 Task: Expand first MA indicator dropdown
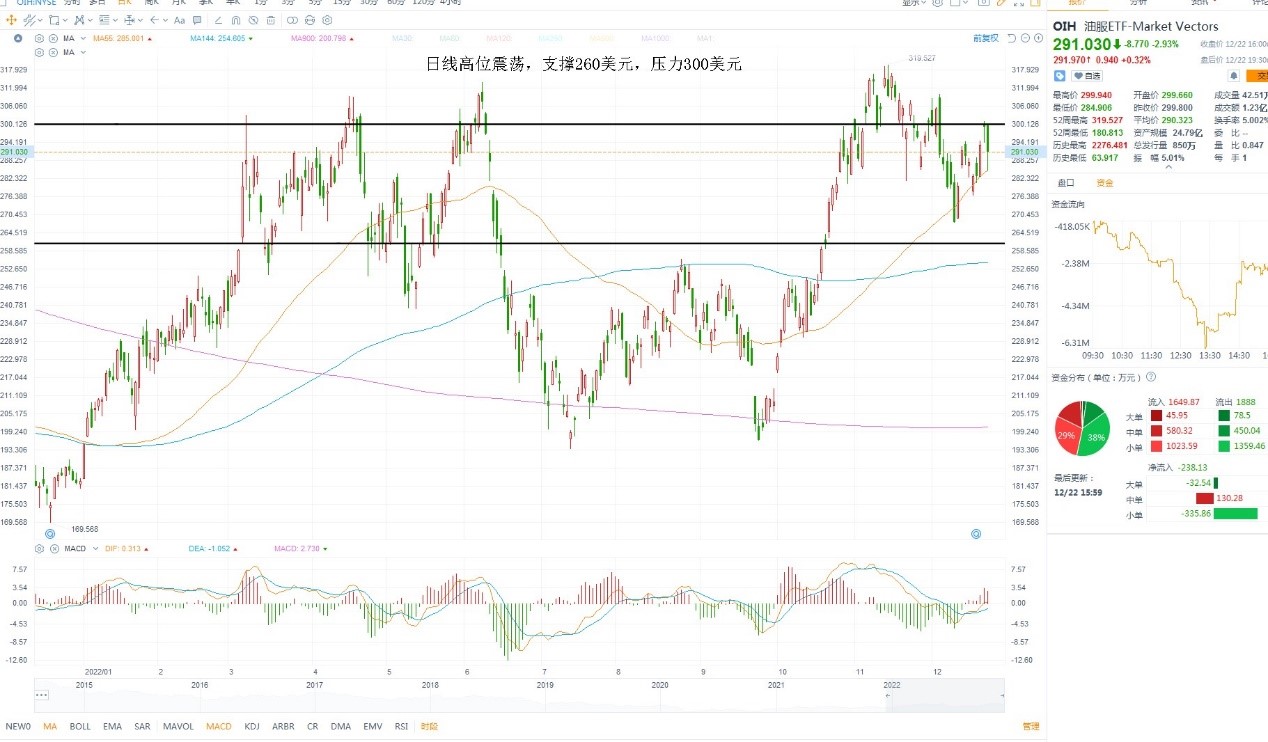[x=83, y=38]
